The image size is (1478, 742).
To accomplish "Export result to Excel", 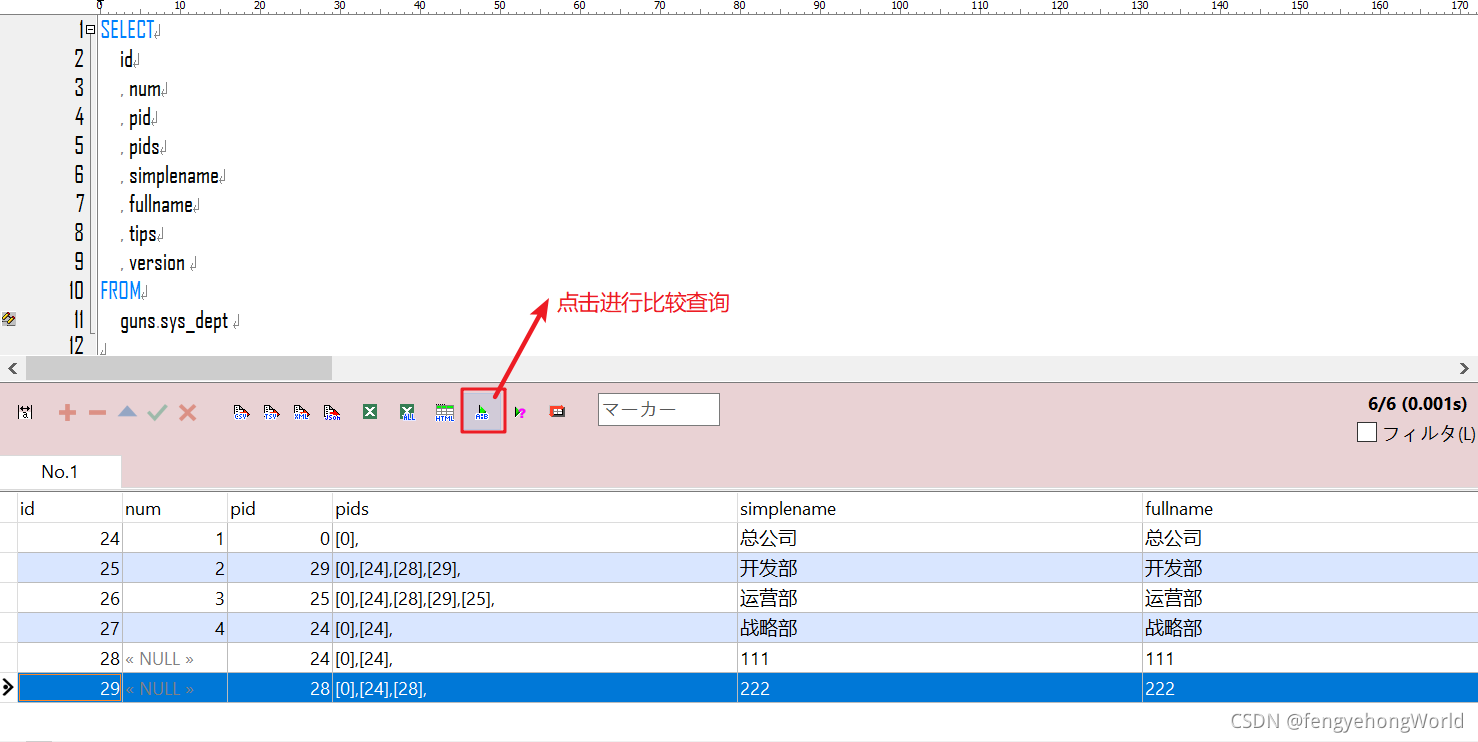I will [x=370, y=411].
